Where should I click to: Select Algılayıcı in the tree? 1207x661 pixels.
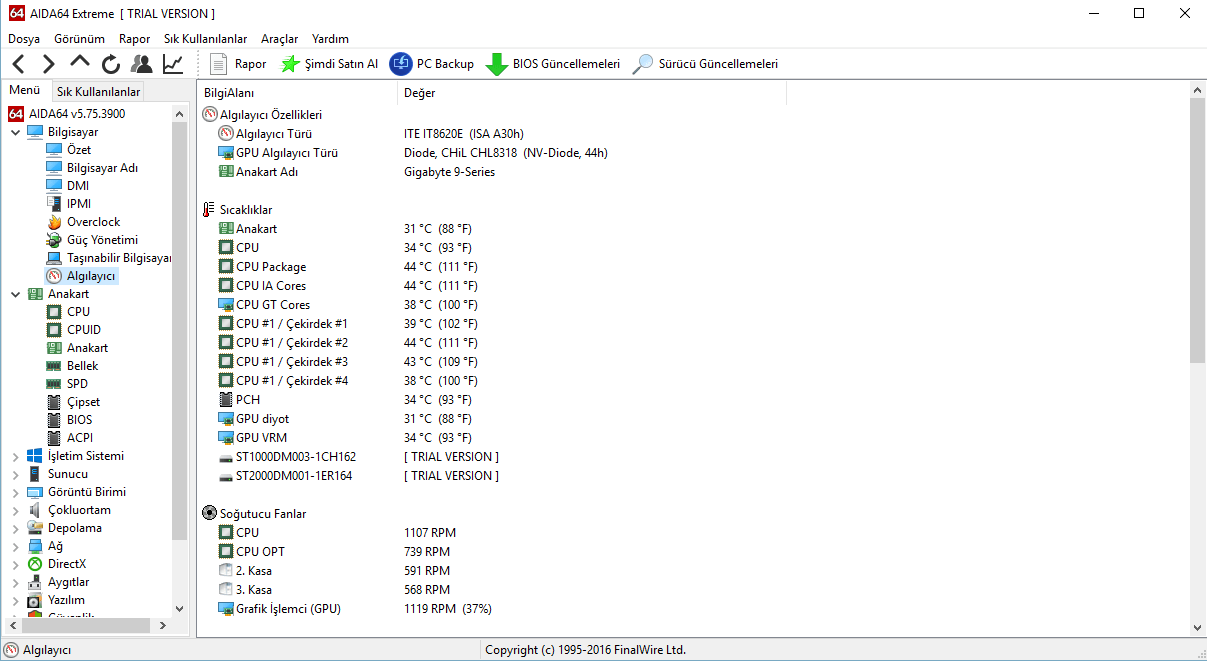[x=82, y=276]
